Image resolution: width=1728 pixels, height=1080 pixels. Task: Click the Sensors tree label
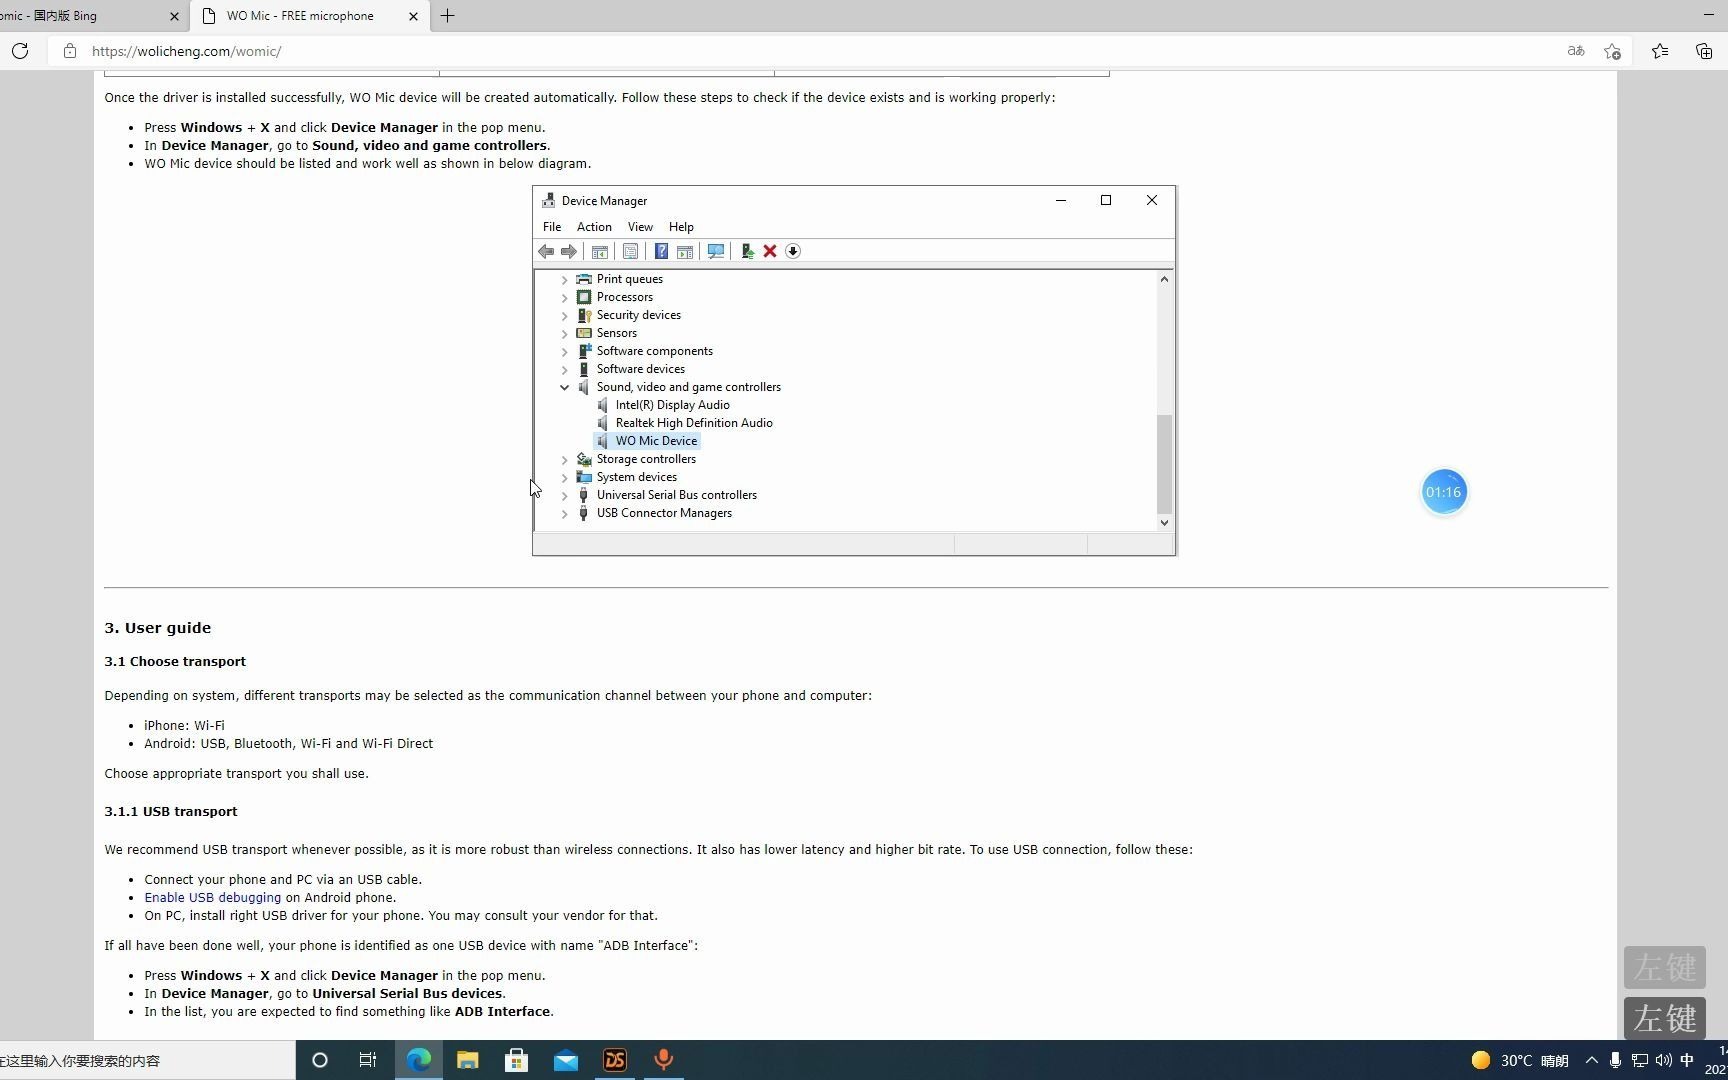click(616, 333)
